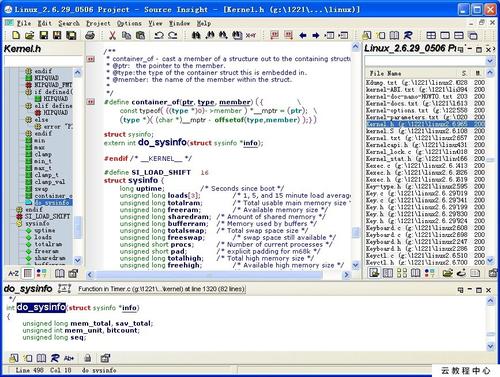Click the New File toolbar icon
Viewport: 500px width, 377px height.
coord(16,35)
